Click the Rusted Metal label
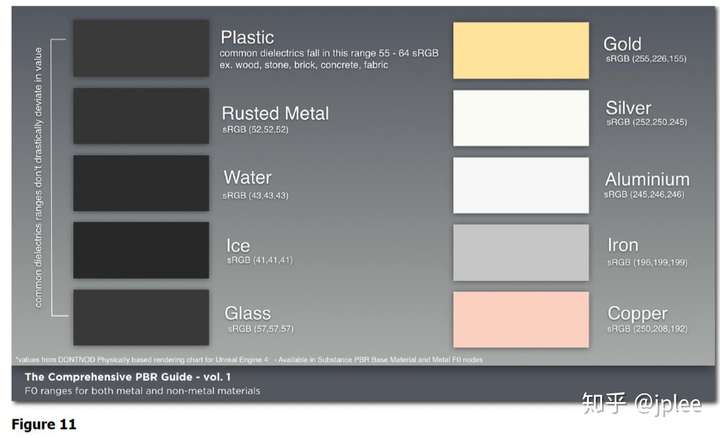This screenshot has height=436, width=720. tap(275, 113)
